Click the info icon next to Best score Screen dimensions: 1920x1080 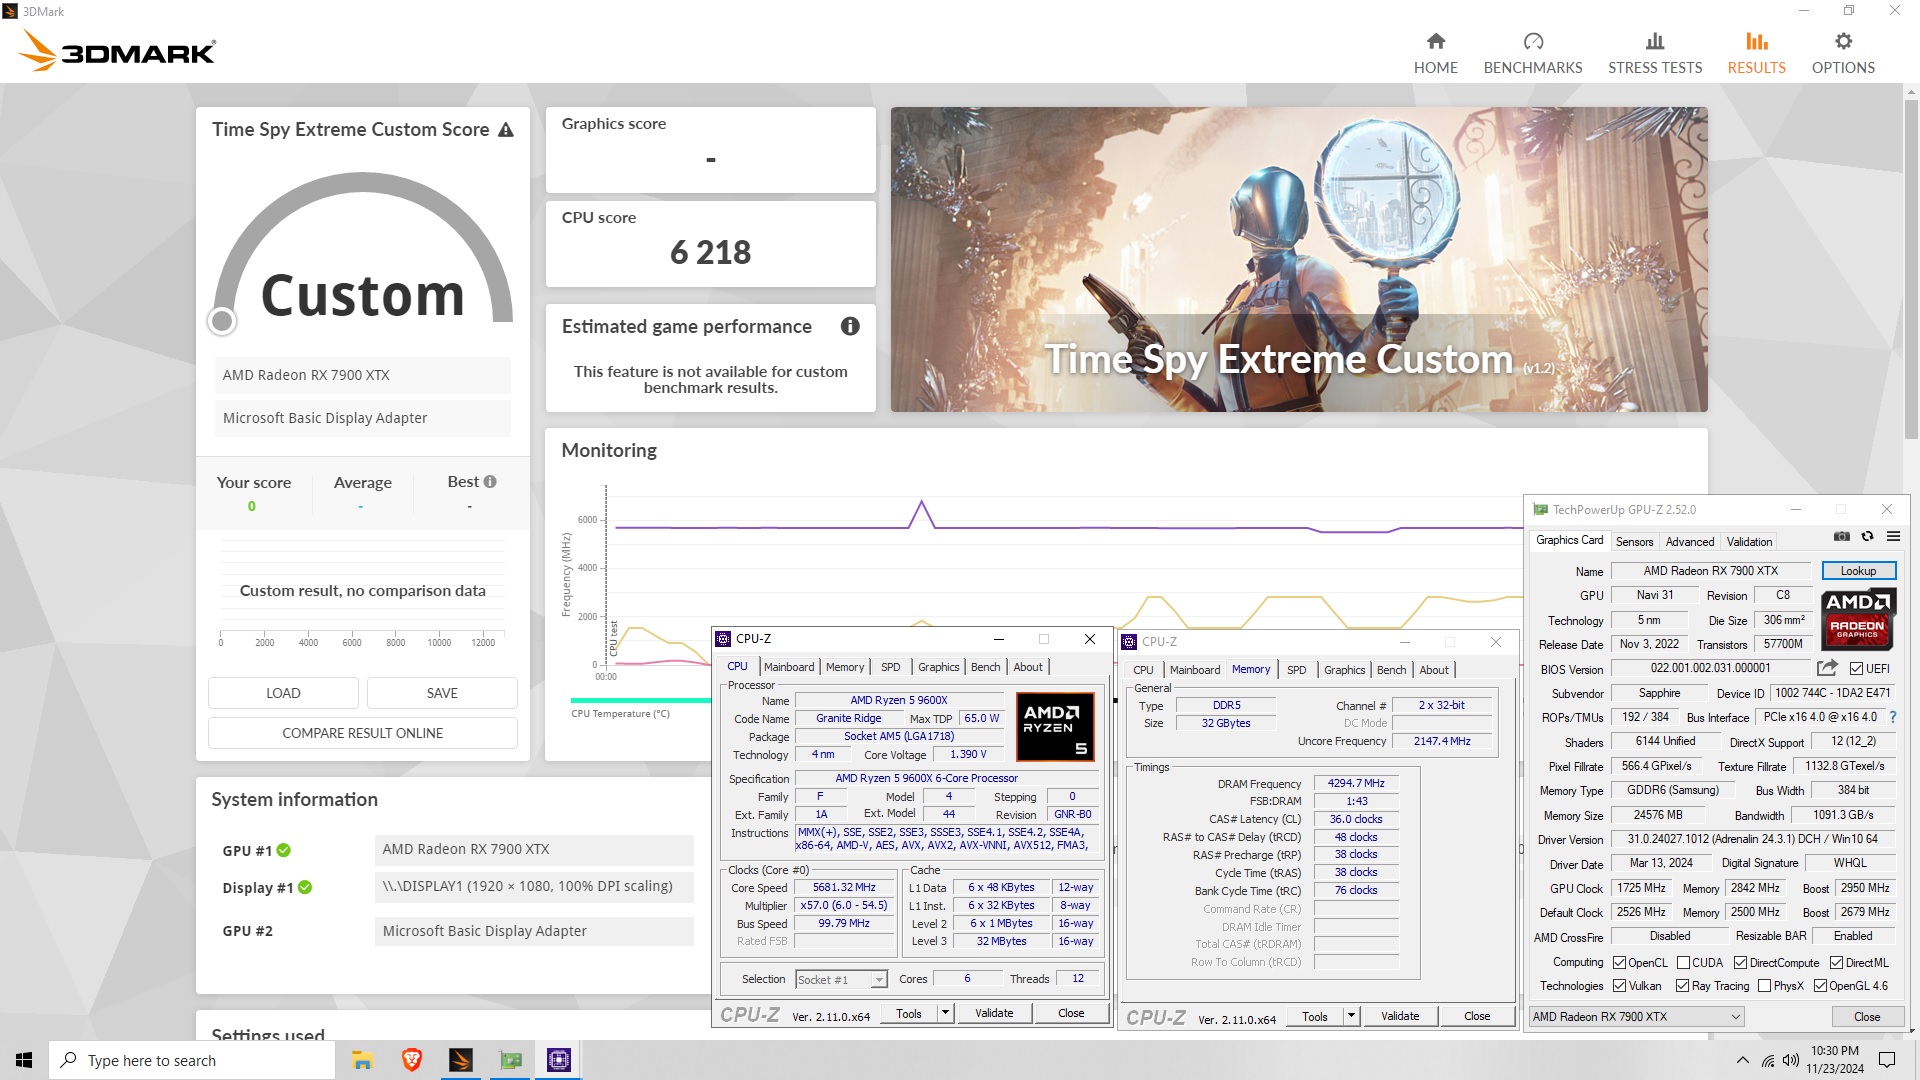pyautogui.click(x=490, y=482)
